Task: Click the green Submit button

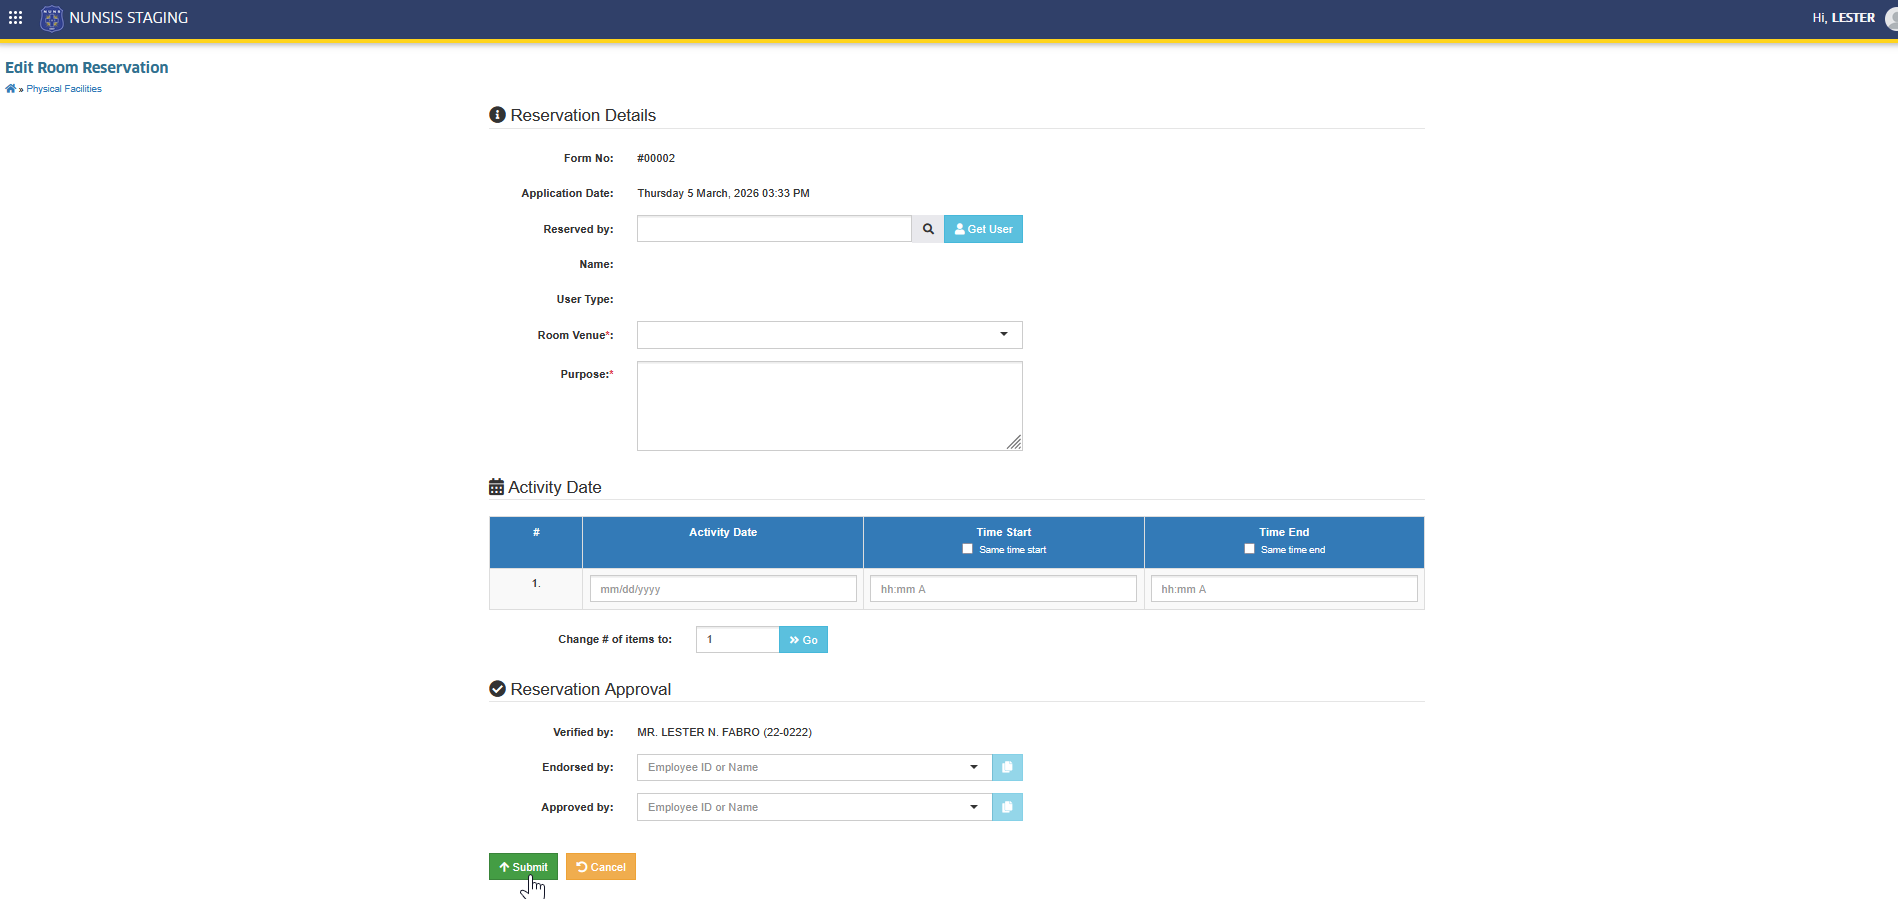Action: [x=523, y=867]
